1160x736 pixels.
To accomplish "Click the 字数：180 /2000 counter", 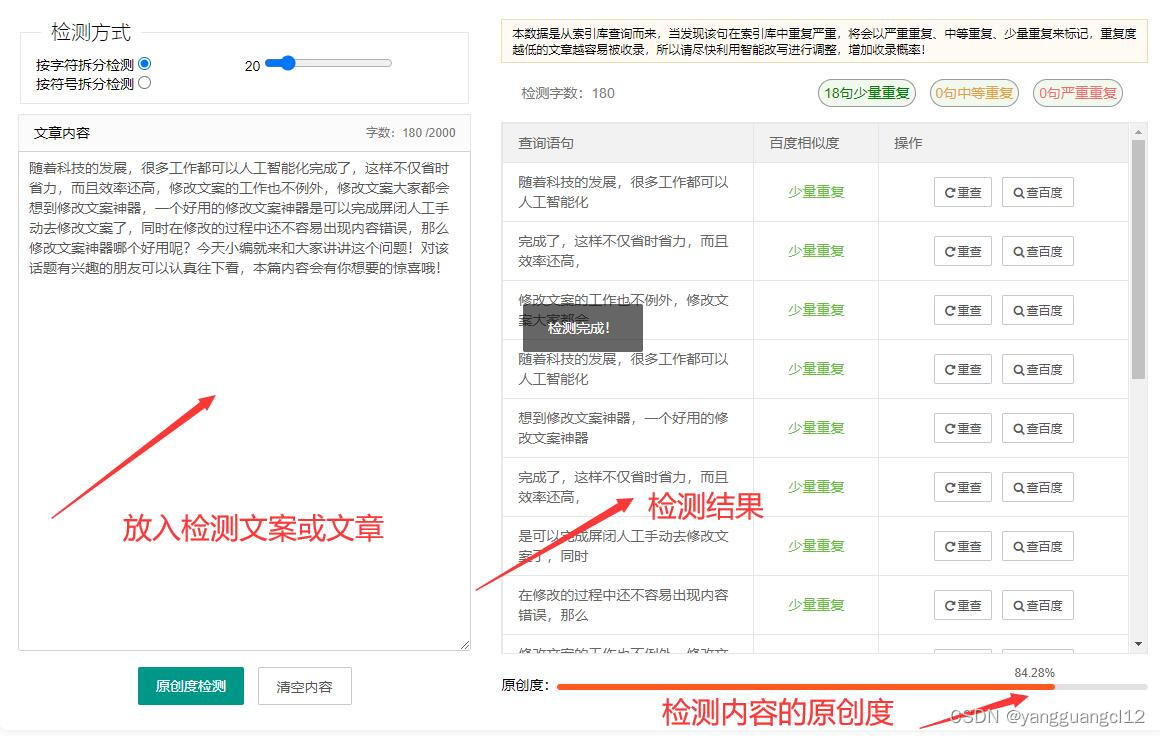I will tap(411, 132).
